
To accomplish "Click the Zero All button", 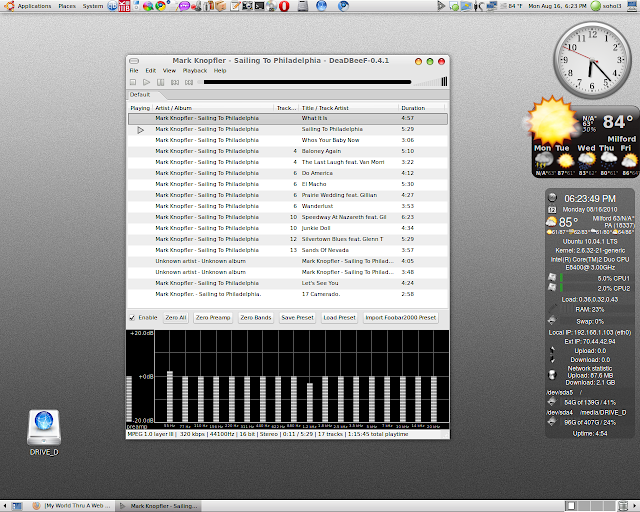I will pos(176,318).
